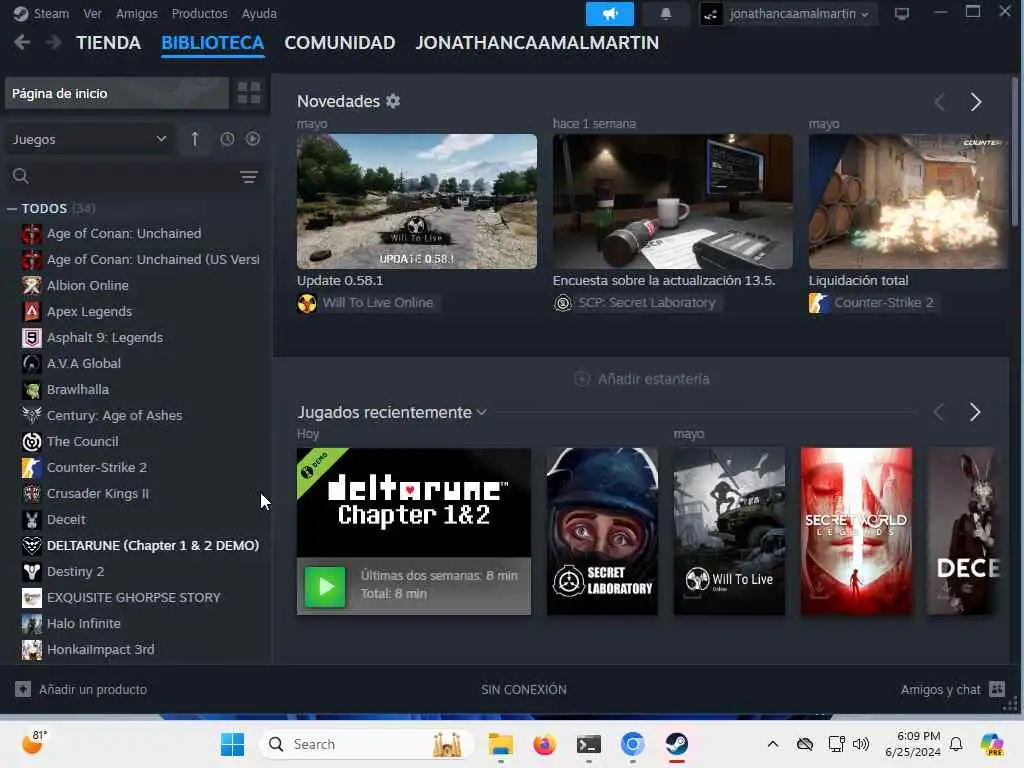Click SCP: Secret Laboratory small icon
Viewport: 1024px width, 768px height.
[562, 303]
